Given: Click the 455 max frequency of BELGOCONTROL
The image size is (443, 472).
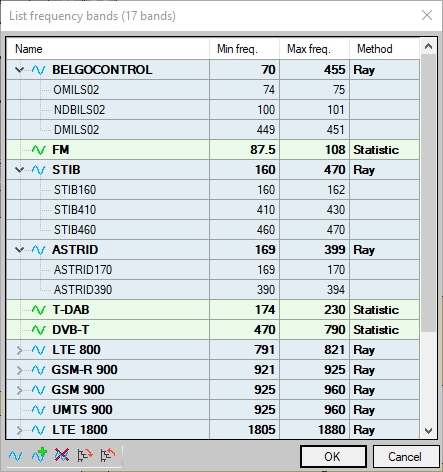Looking at the screenshot, I should click(335, 70).
